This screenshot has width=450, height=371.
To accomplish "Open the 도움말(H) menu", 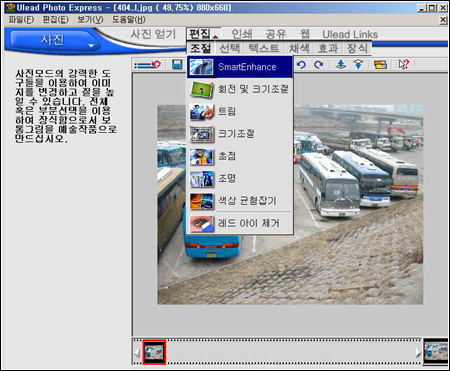I will coord(129,20).
